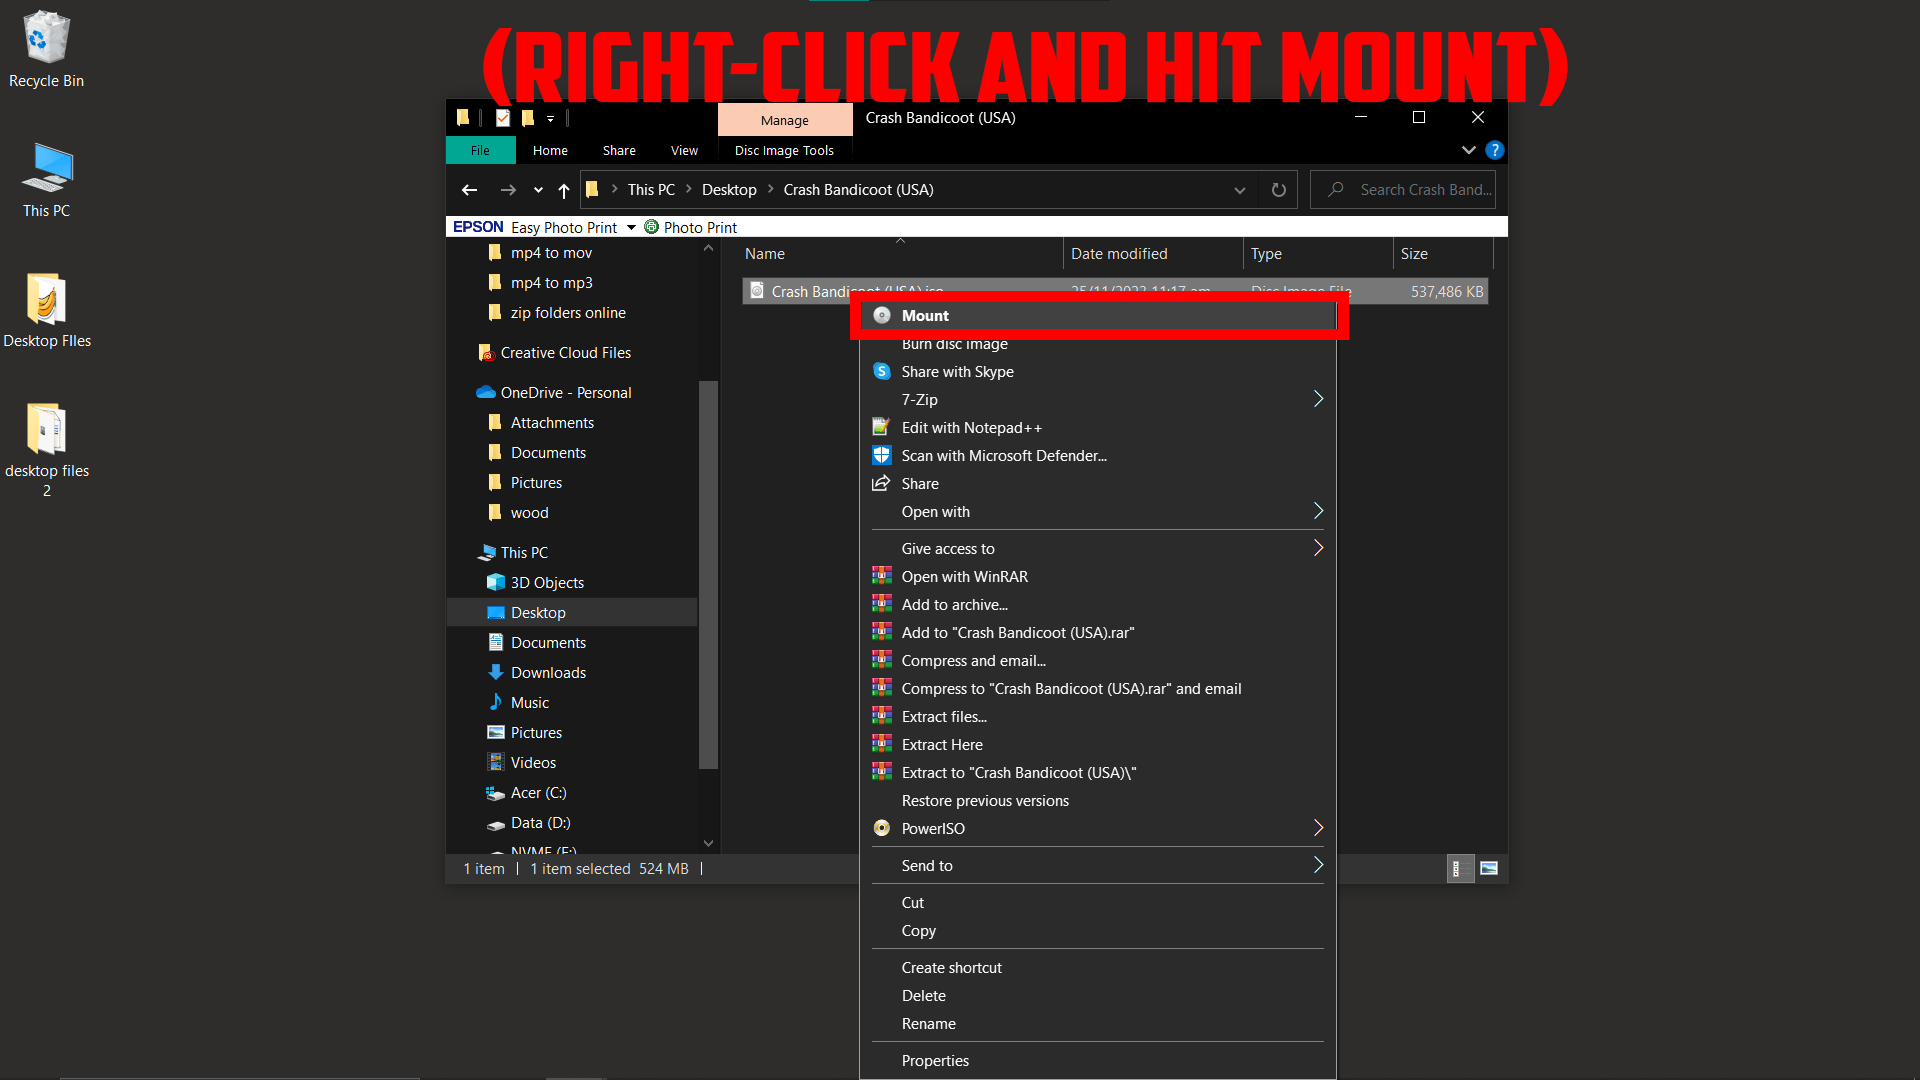Viewport: 1920px width, 1080px height.
Task: Select Edit with Notepad++
Action: pyautogui.click(x=970, y=427)
